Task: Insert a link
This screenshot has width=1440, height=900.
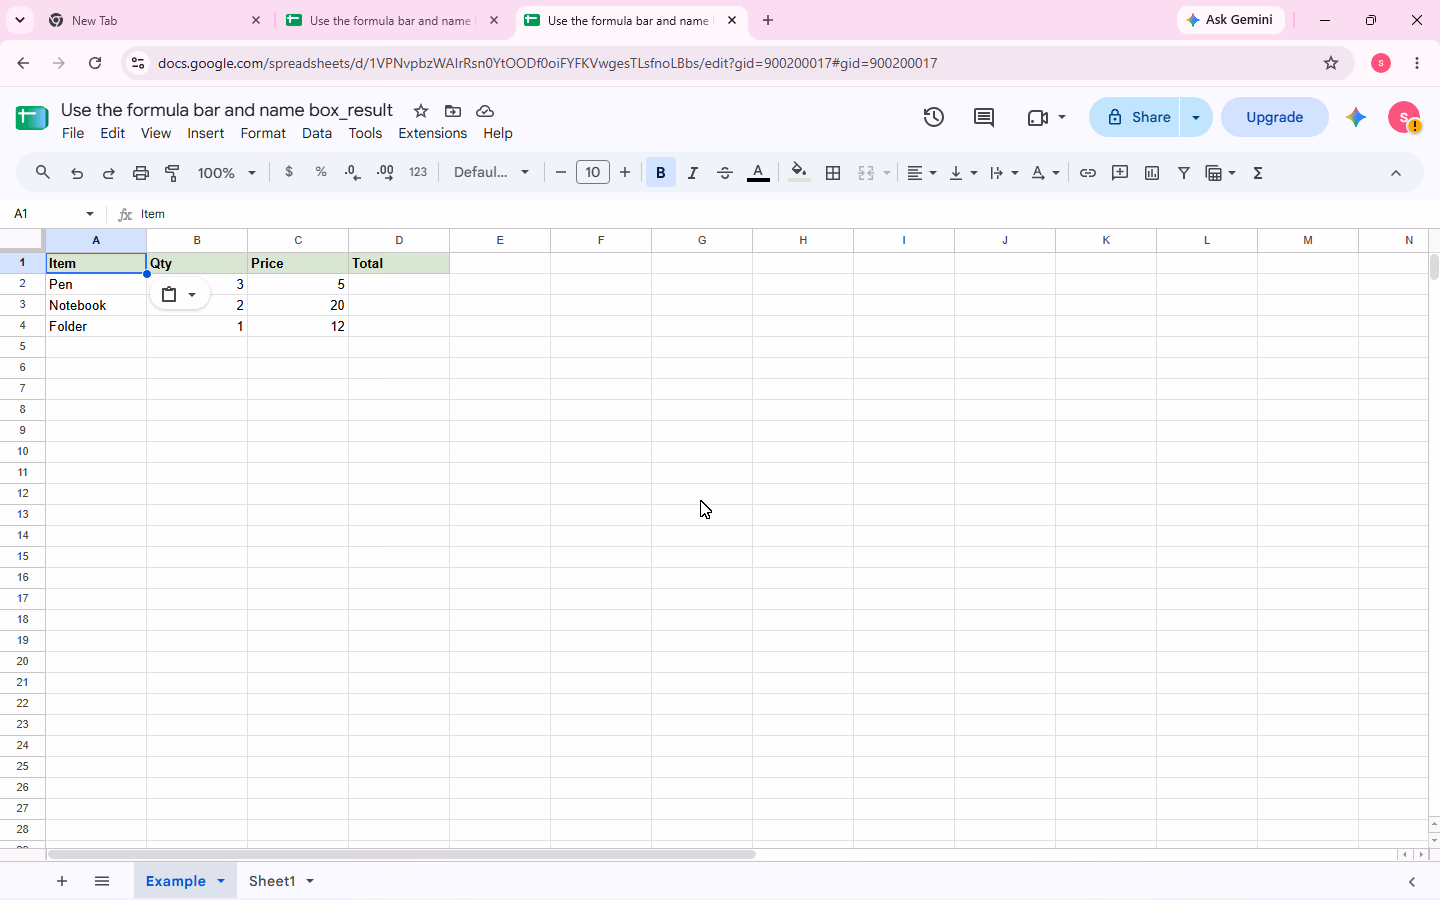Action: click(x=1088, y=173)
